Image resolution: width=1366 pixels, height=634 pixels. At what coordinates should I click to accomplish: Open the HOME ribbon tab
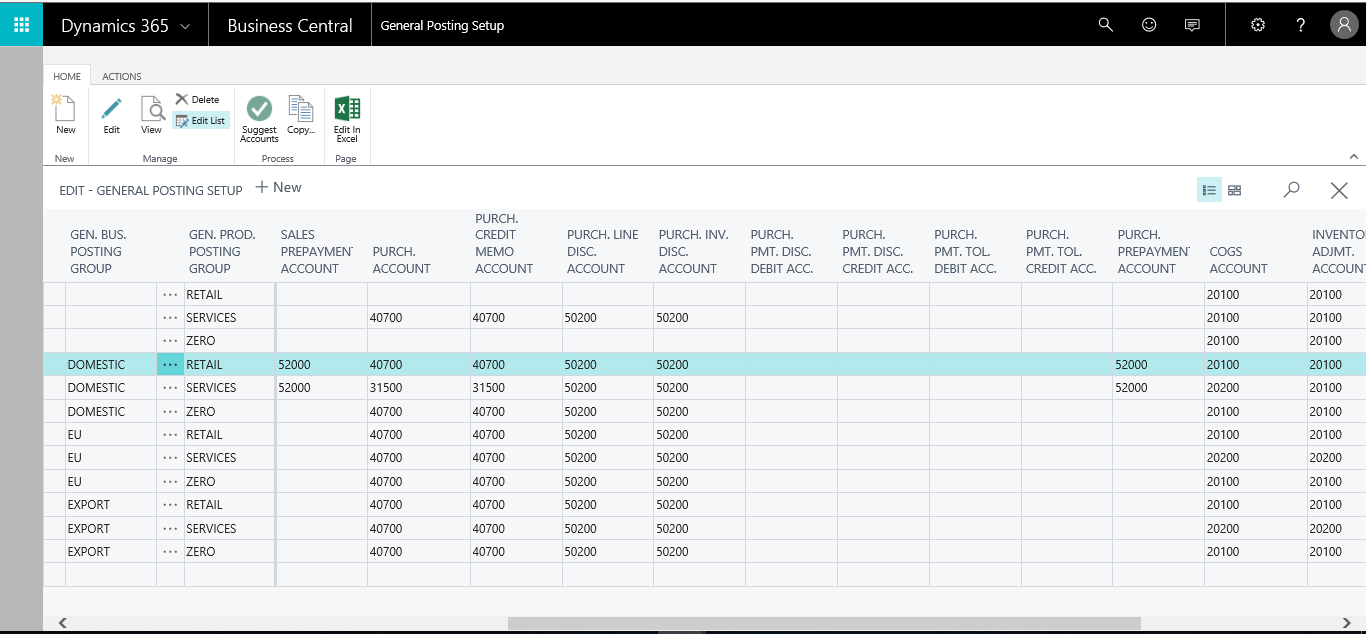[x=67, y=76]
